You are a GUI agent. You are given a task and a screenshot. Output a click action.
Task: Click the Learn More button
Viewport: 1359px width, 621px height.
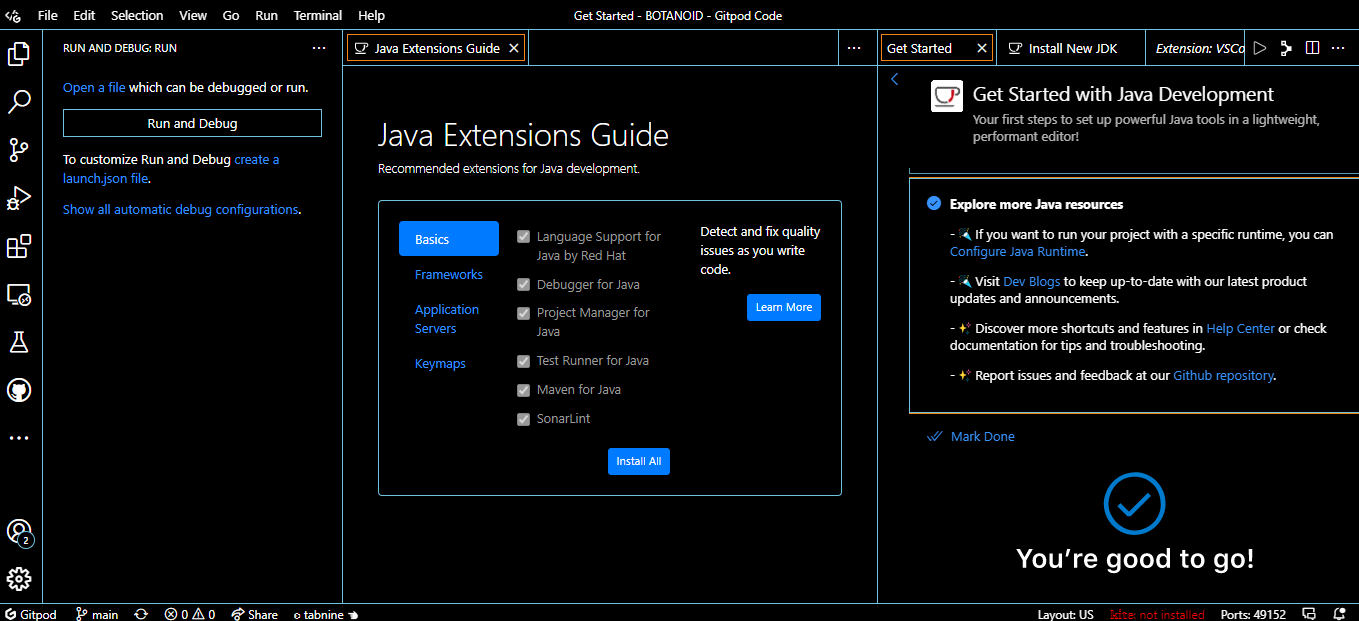[x=784, y=307]
